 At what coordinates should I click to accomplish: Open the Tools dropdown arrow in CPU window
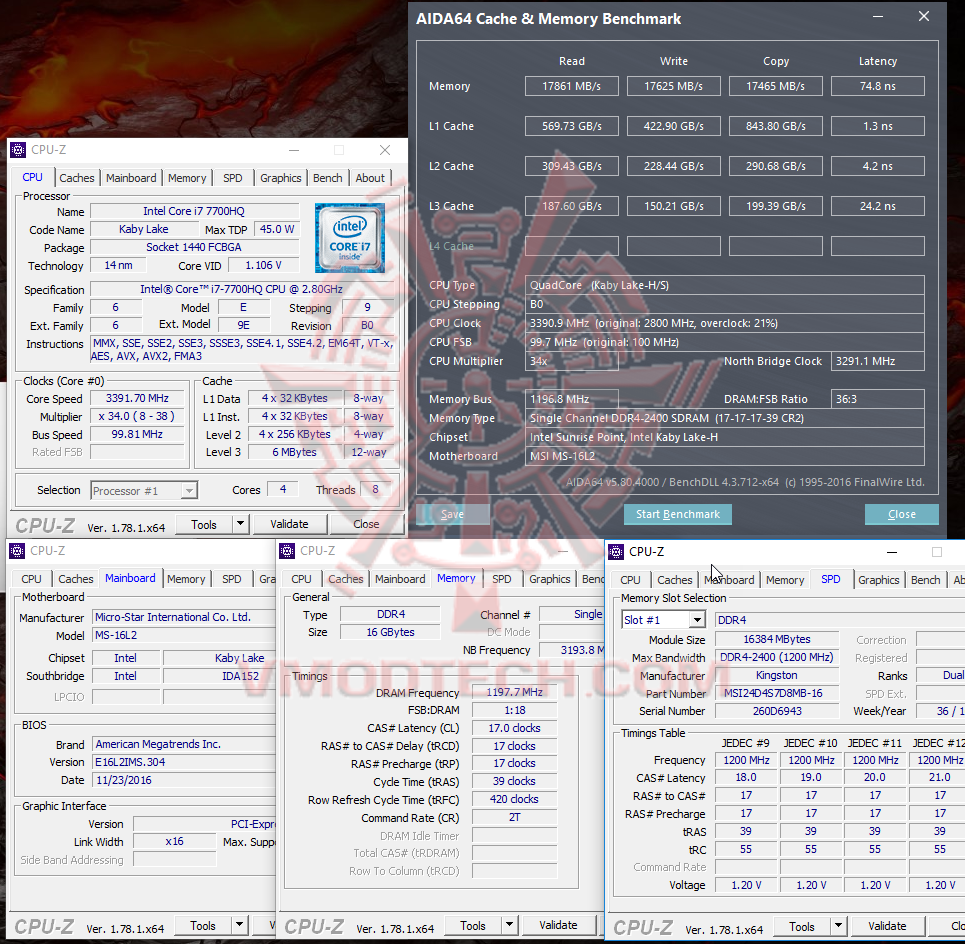click(x=241, y=524)
